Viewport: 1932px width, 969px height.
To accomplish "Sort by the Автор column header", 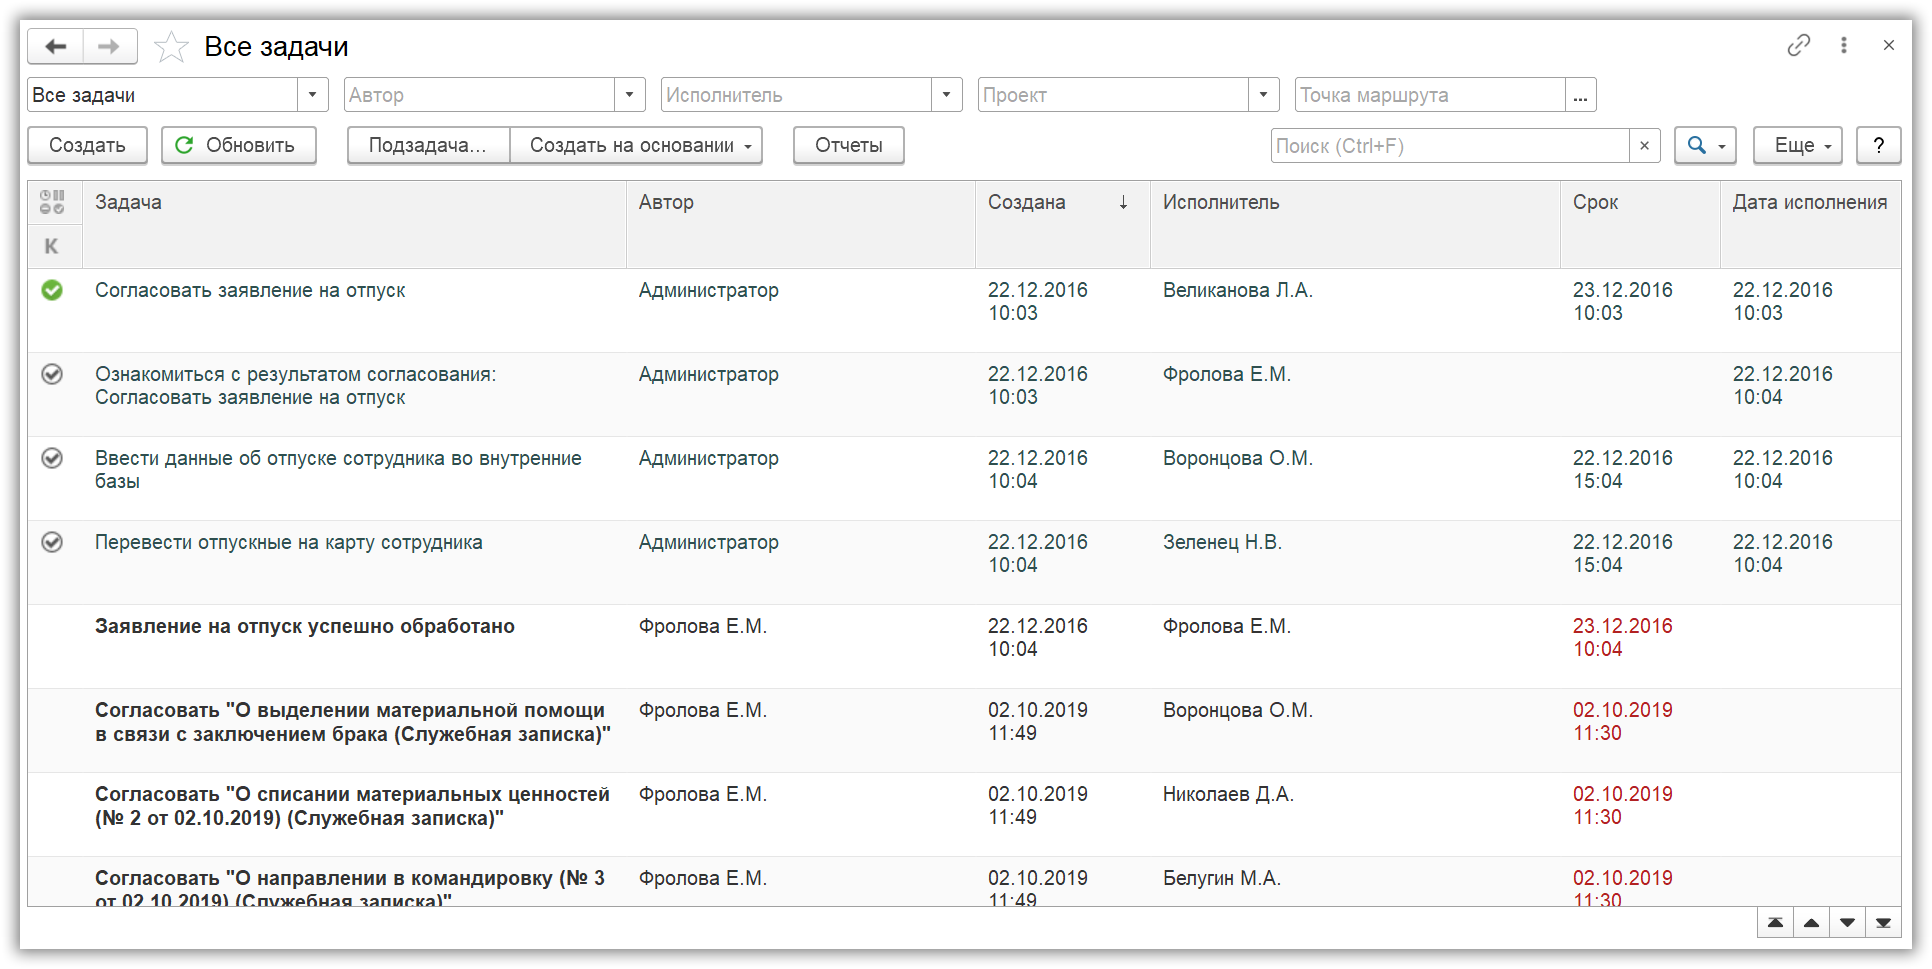I will coord(801,224).
